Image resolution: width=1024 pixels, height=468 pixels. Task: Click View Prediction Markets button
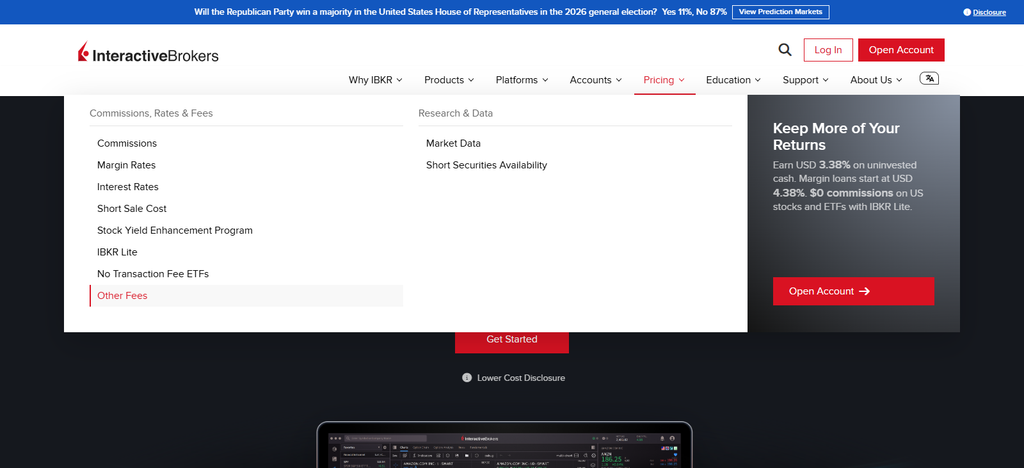click(x=781, y=12)
